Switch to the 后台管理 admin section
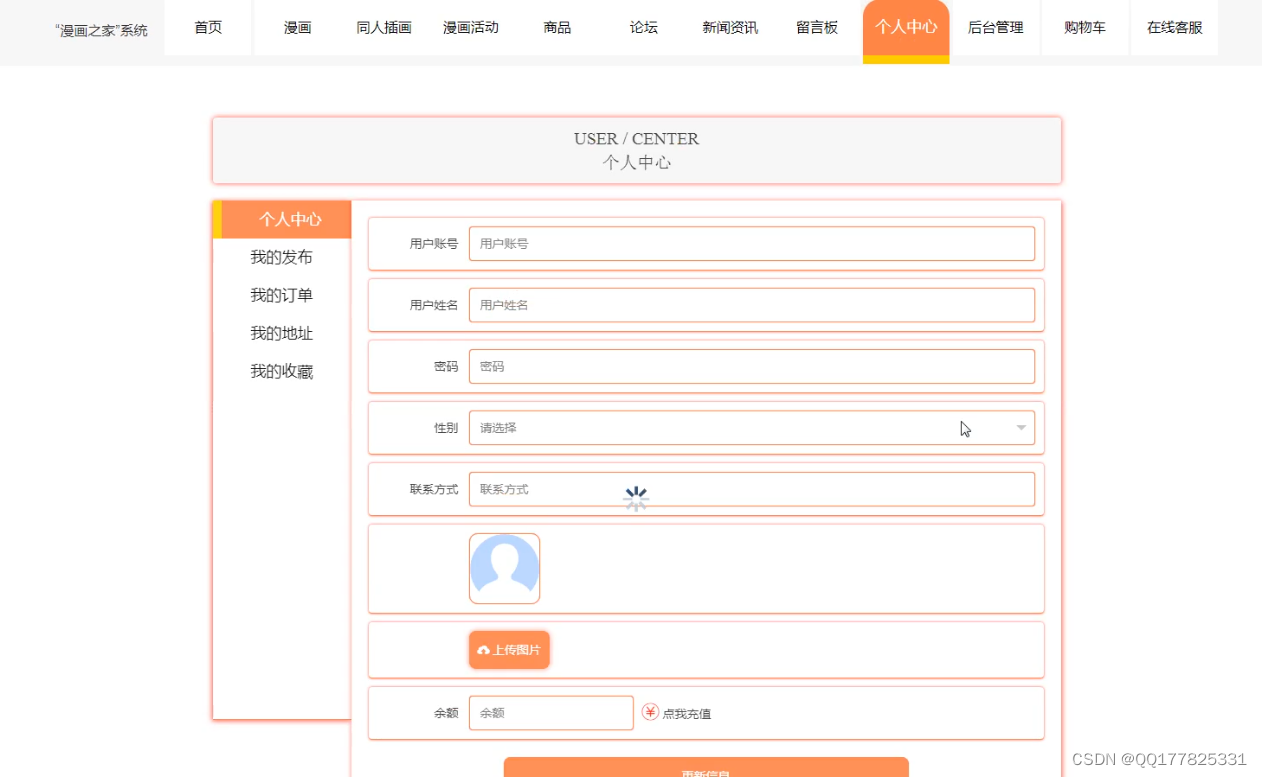This screenshot has width=1262, height=777. tap(996, 28)
